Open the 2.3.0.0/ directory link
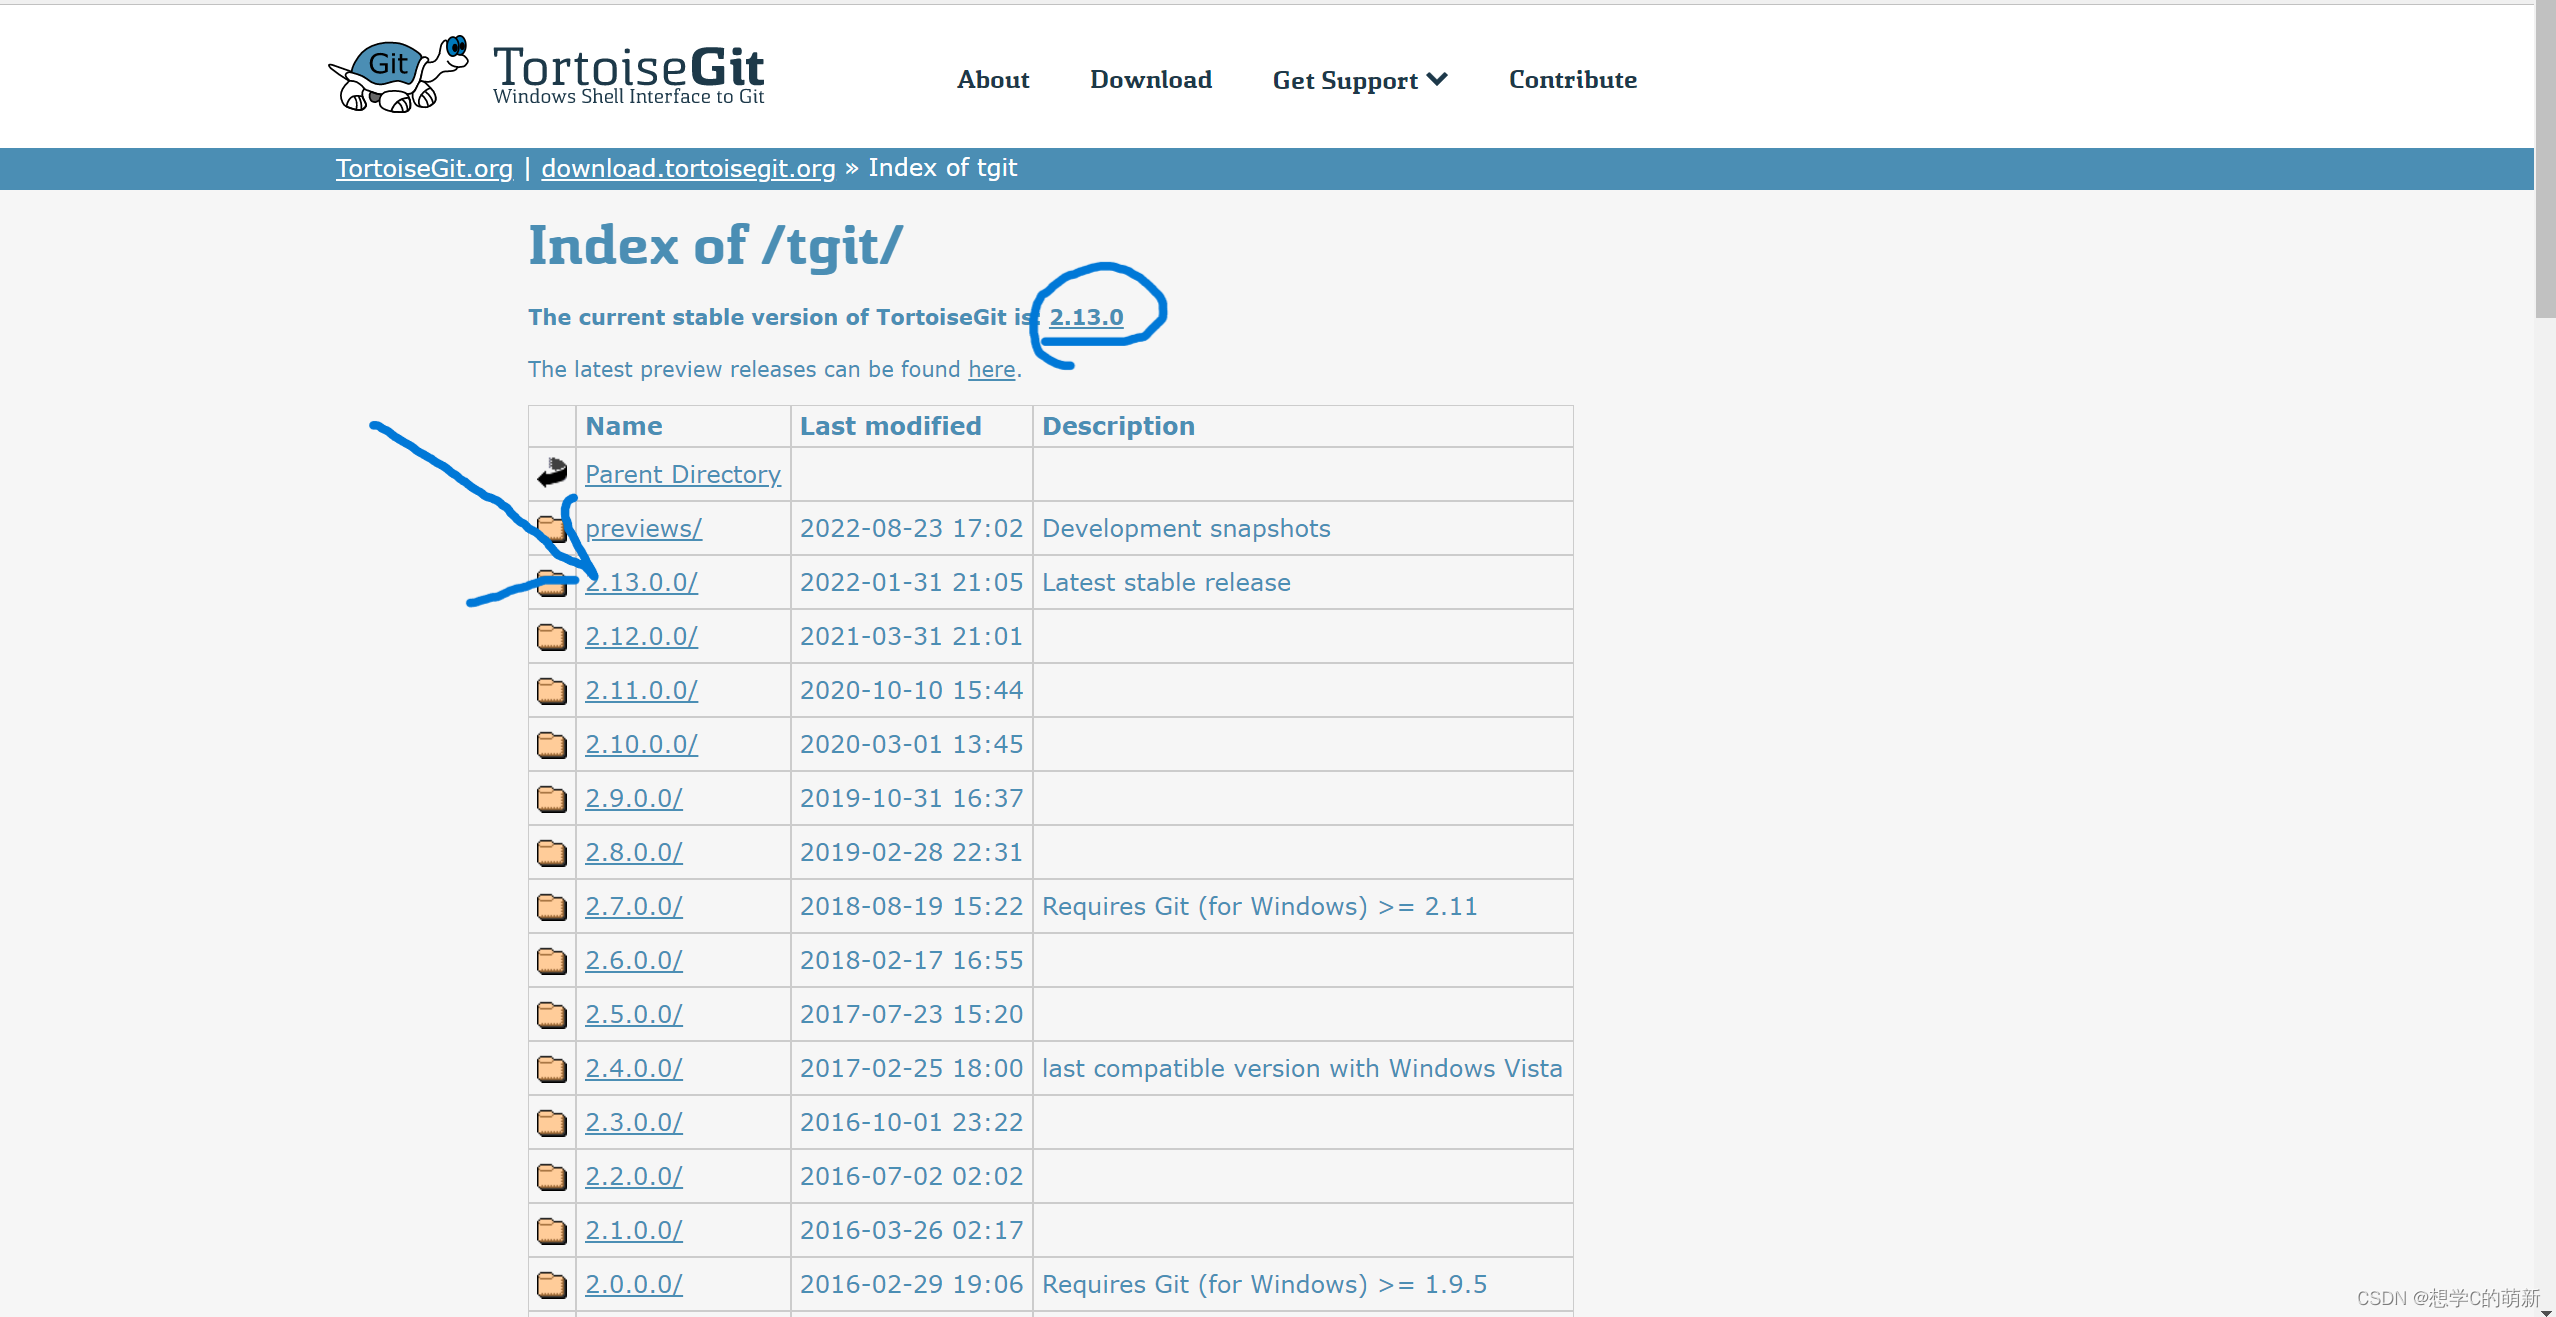The image size is (2556, 1317). [633, 1122]
